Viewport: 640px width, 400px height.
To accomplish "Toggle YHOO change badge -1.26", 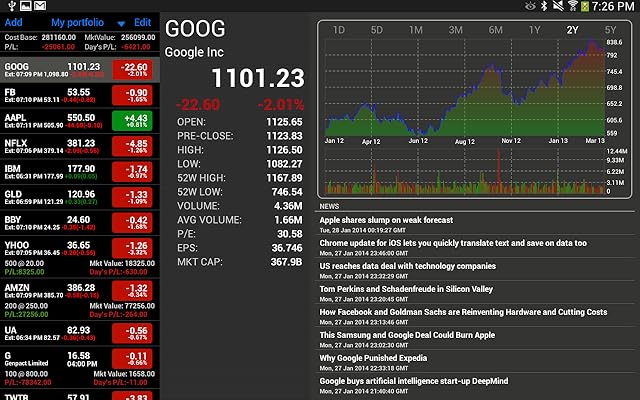I will point(132,249).
